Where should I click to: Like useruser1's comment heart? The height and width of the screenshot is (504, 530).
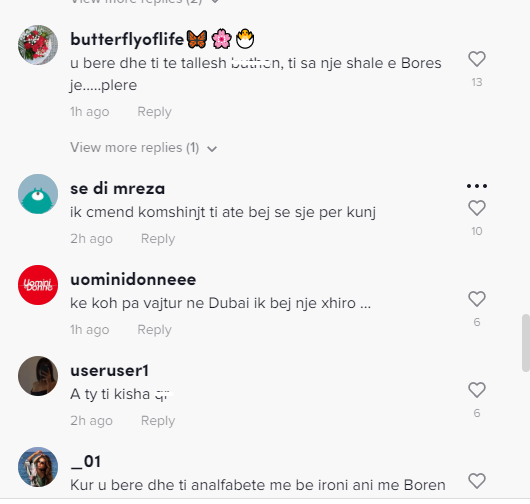point(477,390)
